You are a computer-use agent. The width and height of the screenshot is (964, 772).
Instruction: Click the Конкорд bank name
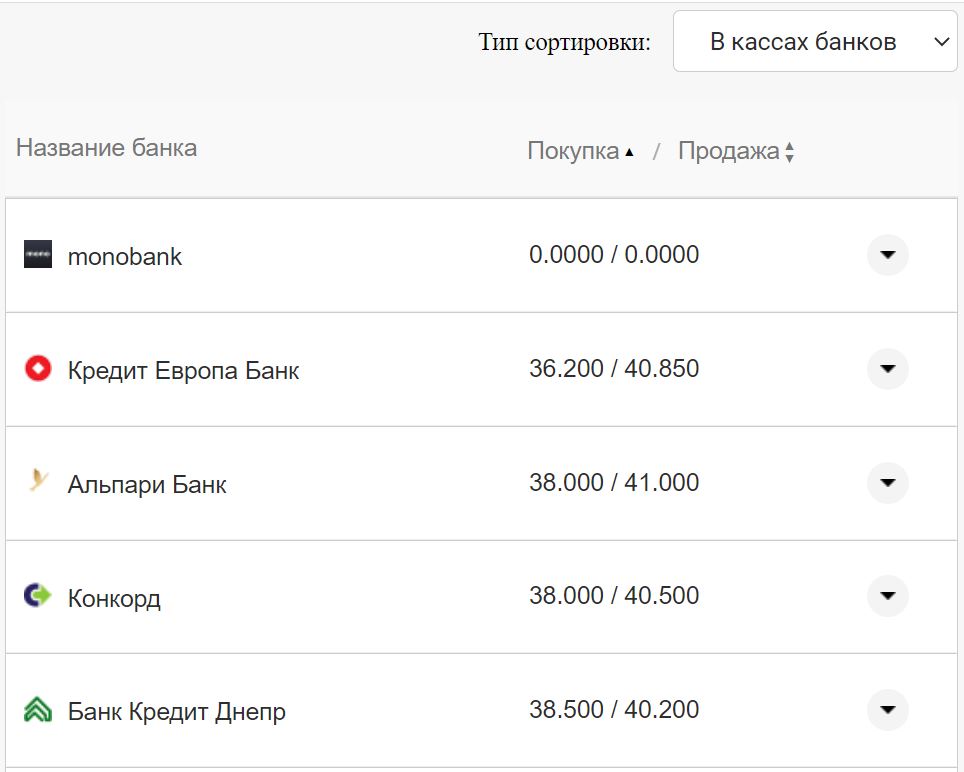pyautogui.click(x=114, y=599)
